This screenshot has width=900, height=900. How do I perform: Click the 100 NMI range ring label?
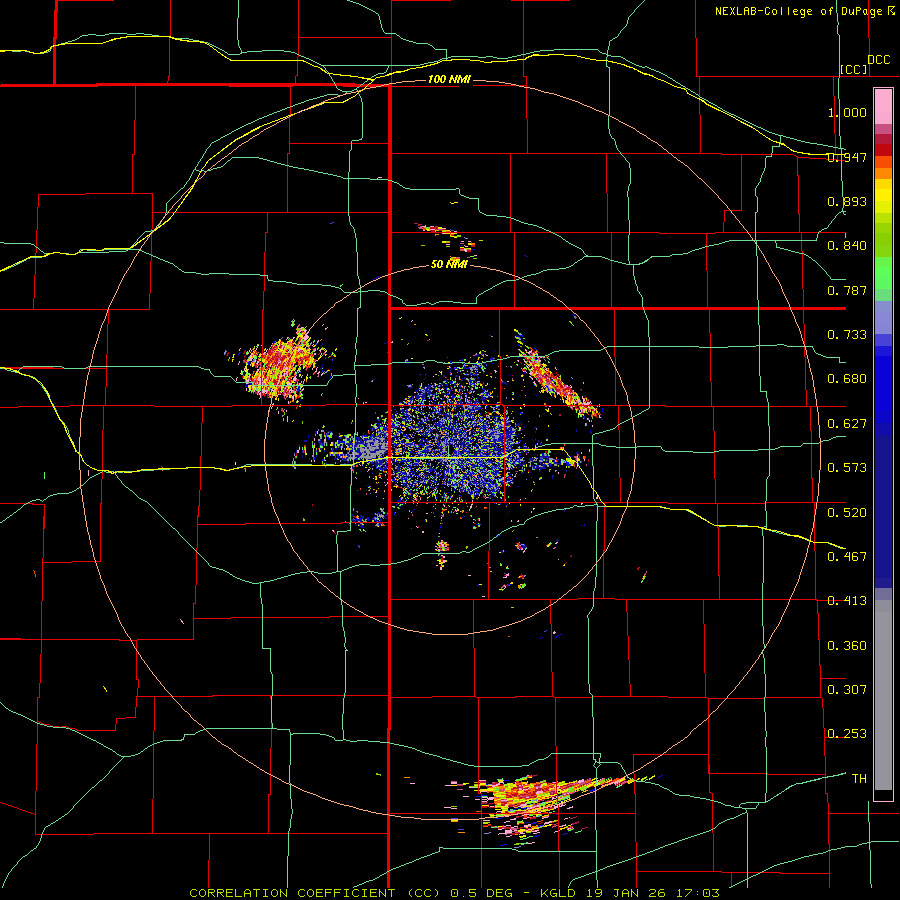point(449,79)
